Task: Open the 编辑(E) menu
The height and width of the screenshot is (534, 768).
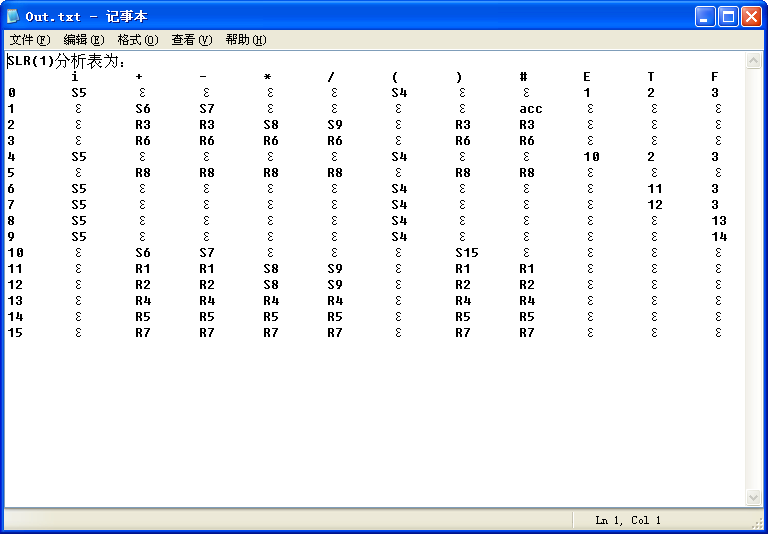Action: tap(84, 40)
